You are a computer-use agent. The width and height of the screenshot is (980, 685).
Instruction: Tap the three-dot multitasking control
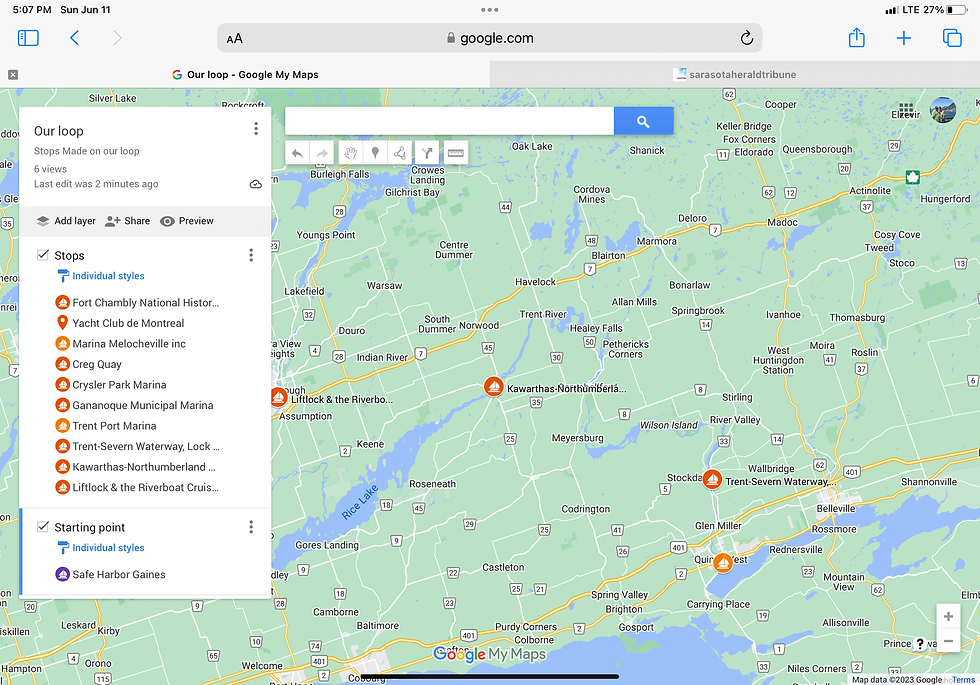(x=489, y=9)
